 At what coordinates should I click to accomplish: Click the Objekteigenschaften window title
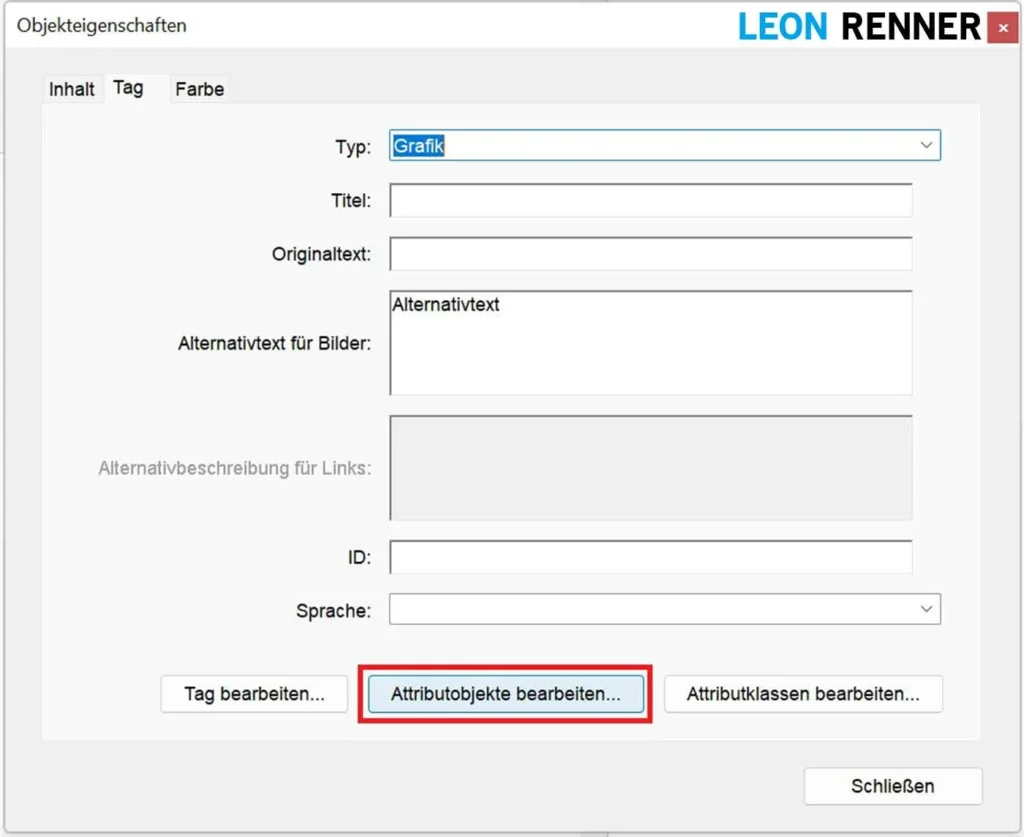(x=102, y=26)
